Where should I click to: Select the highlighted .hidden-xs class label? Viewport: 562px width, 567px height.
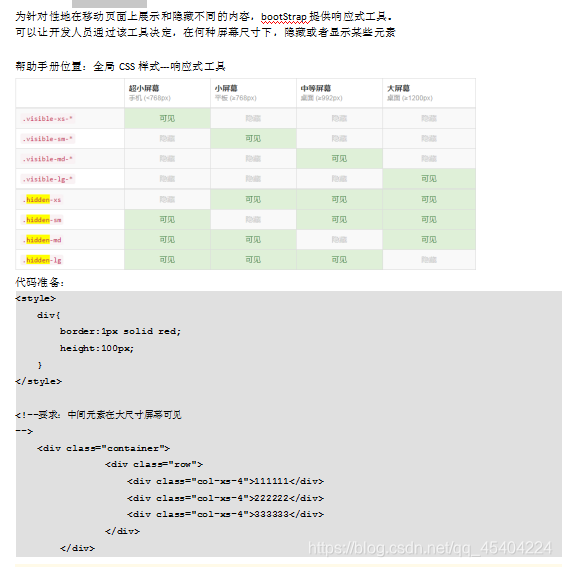tap(42, 200)
